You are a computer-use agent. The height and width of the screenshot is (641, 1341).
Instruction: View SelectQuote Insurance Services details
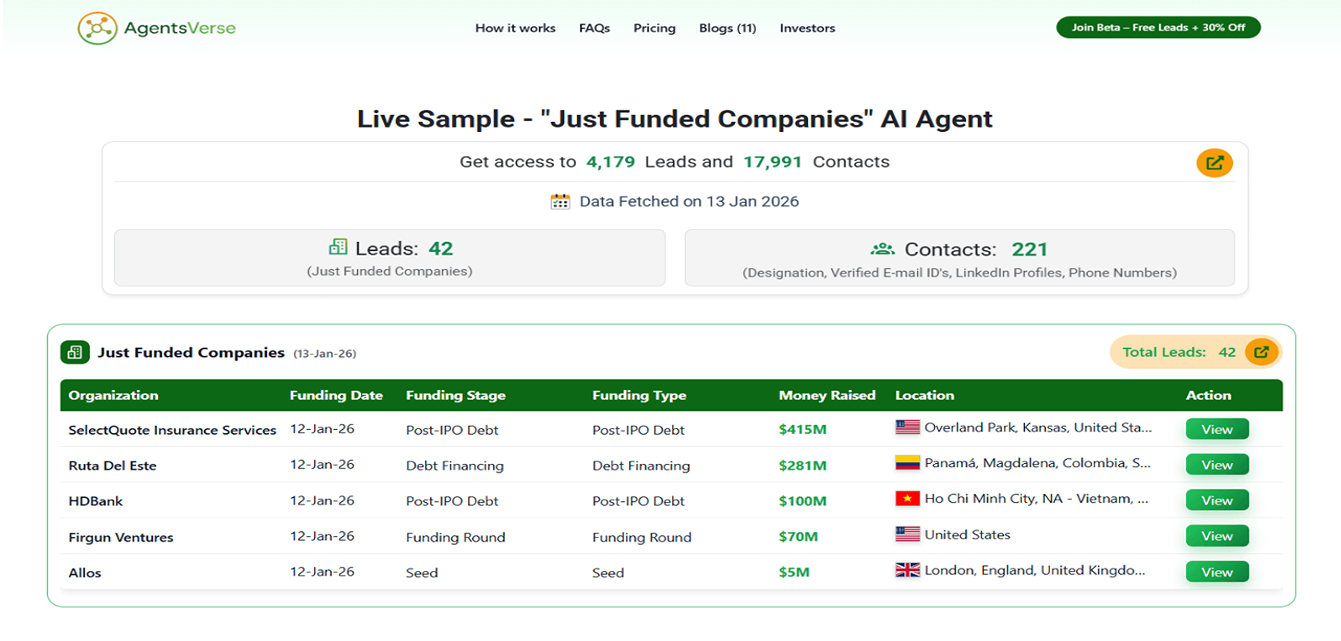coord(1217,429)
